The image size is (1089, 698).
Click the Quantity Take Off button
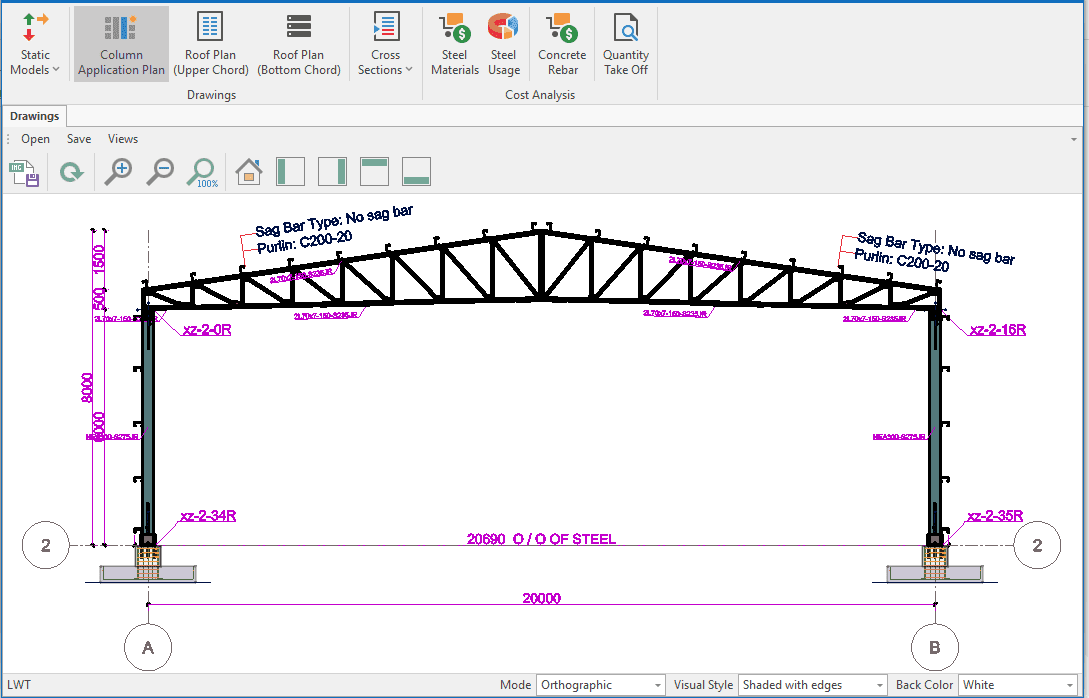pos(626,45)
